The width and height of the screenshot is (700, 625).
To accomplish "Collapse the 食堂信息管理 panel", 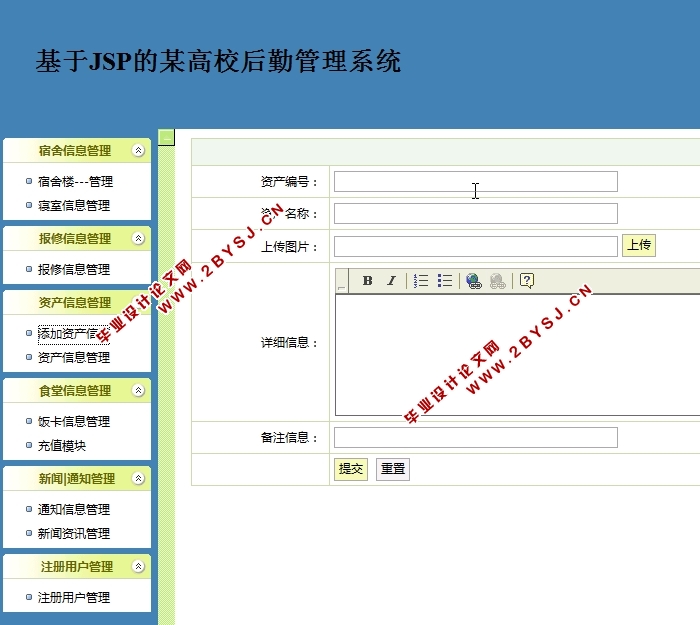I will coord(138,391).
